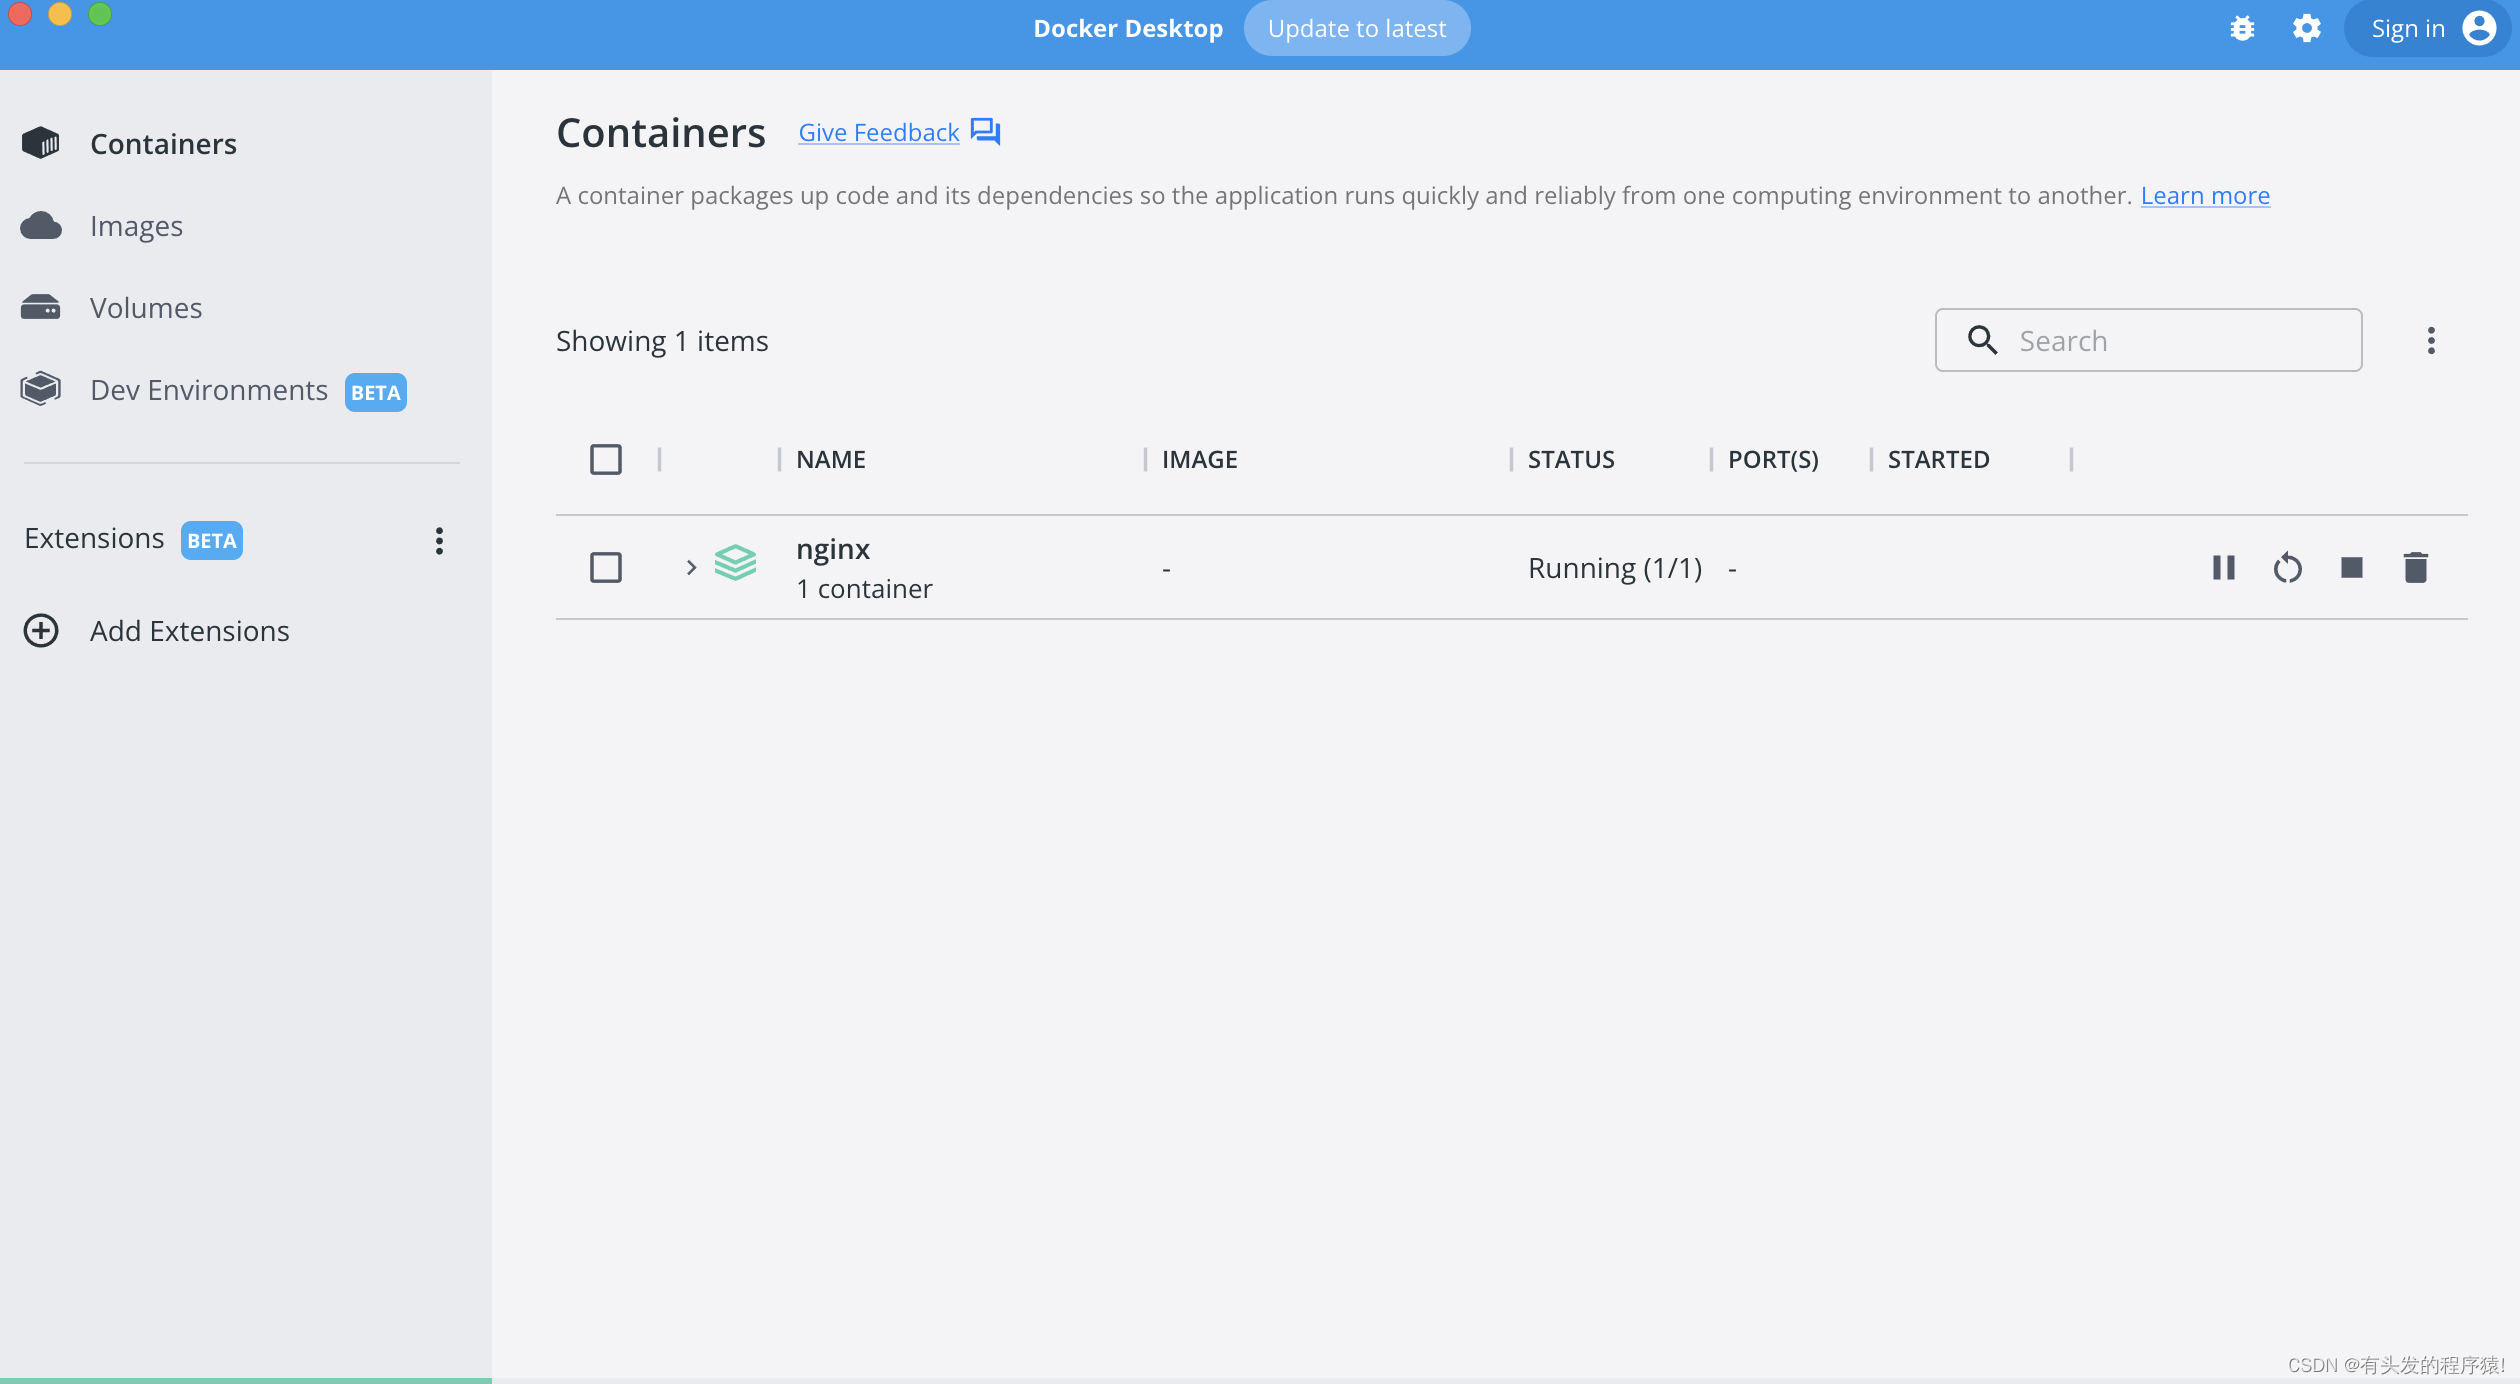
Task: Open the bug troubleshoot icon
Action: (x=2242, y=29)
